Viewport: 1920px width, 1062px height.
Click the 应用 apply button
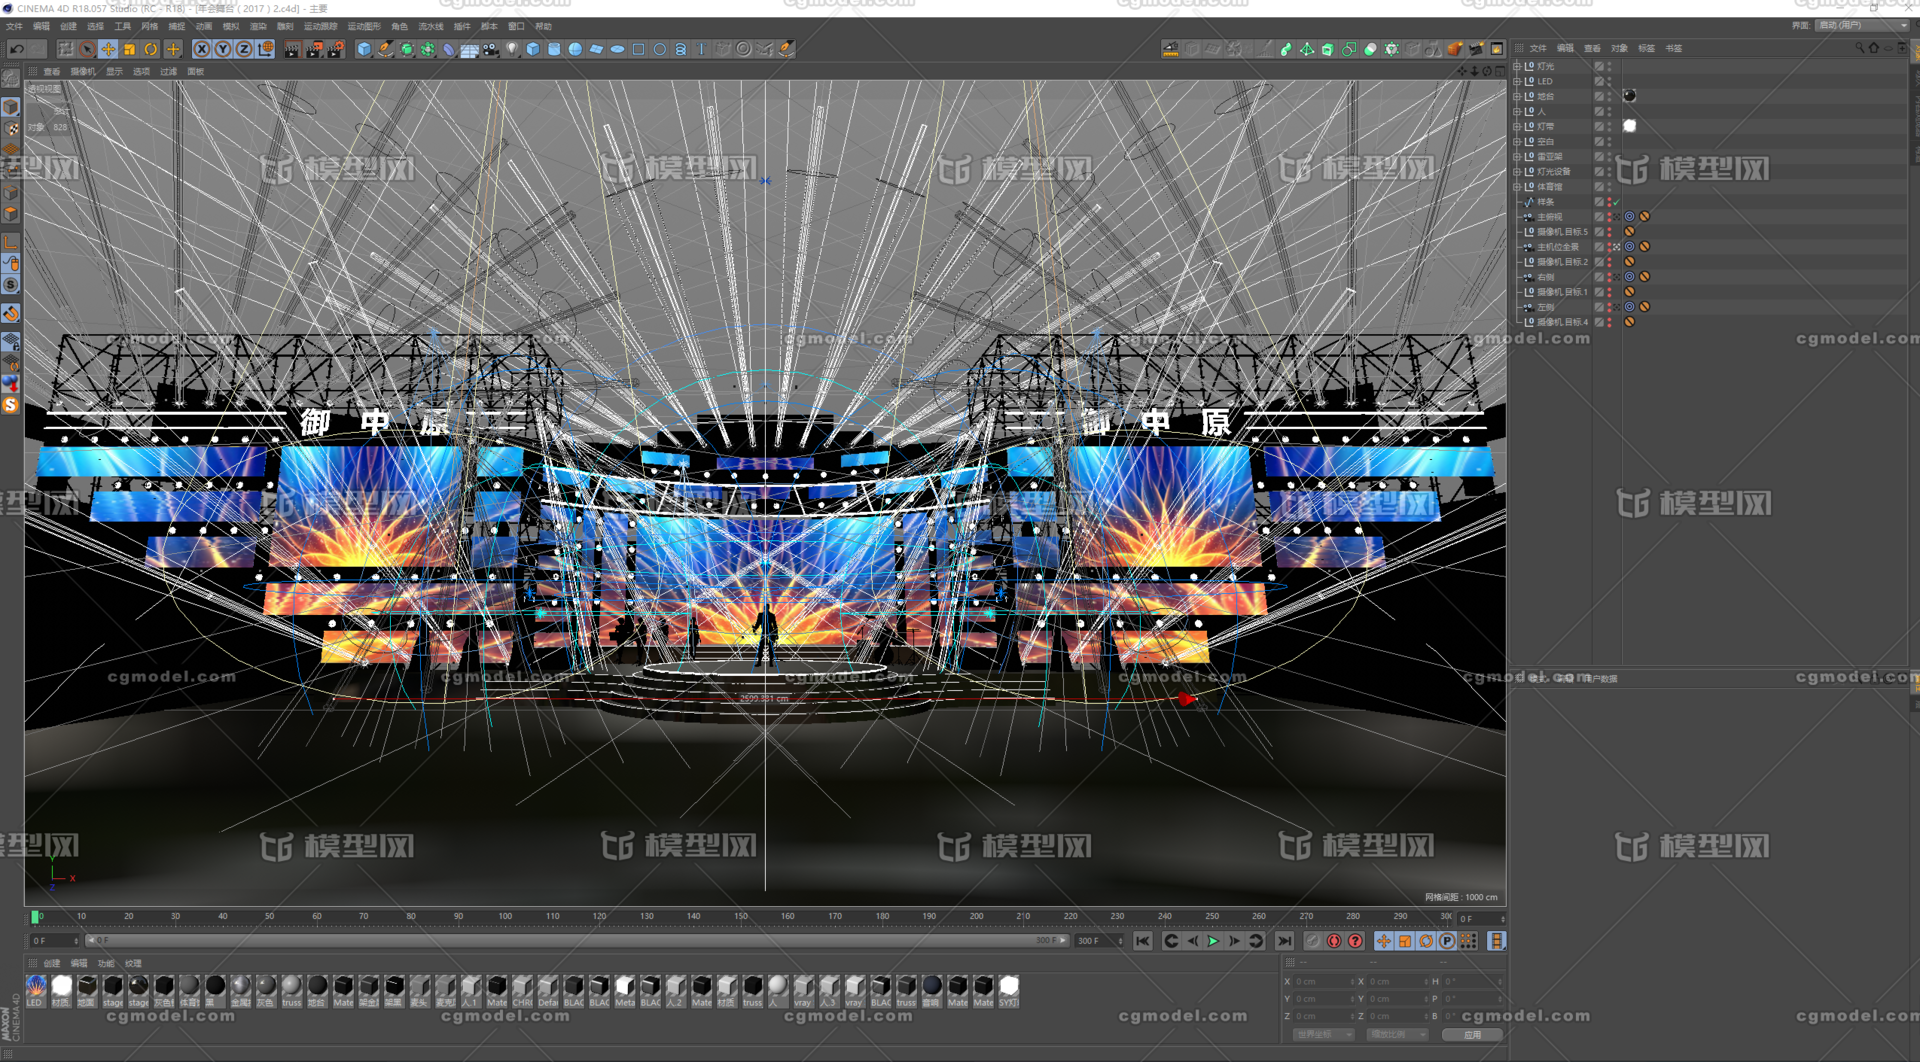[x=1472, y=1035]
